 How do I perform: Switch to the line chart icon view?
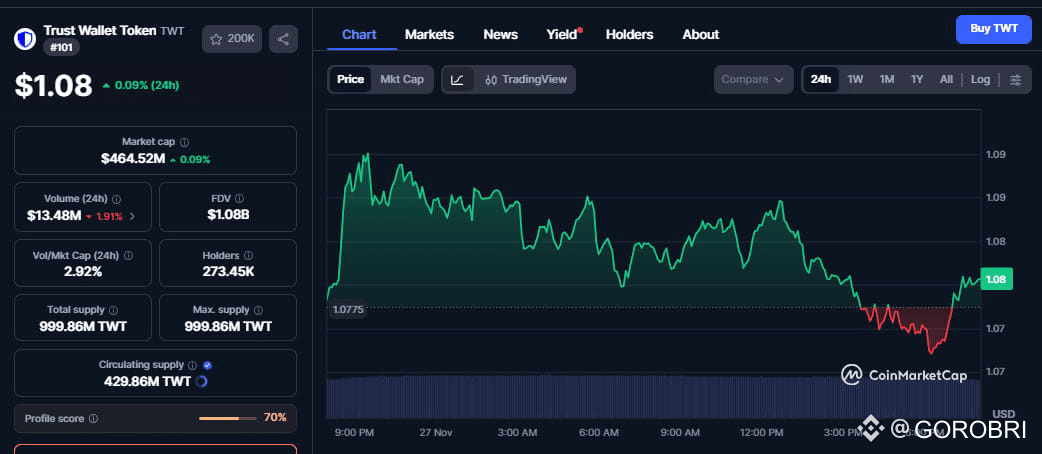tap(457, 80)
